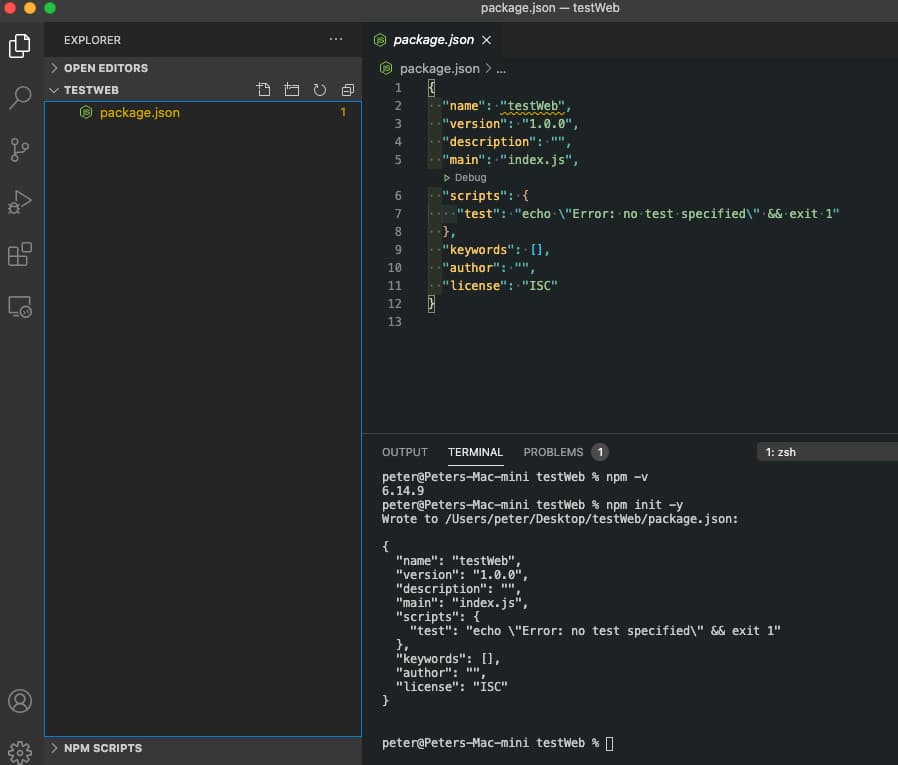Open the Source Control view icon
Screen dimensions: 898x765
[x=20, y=150]
